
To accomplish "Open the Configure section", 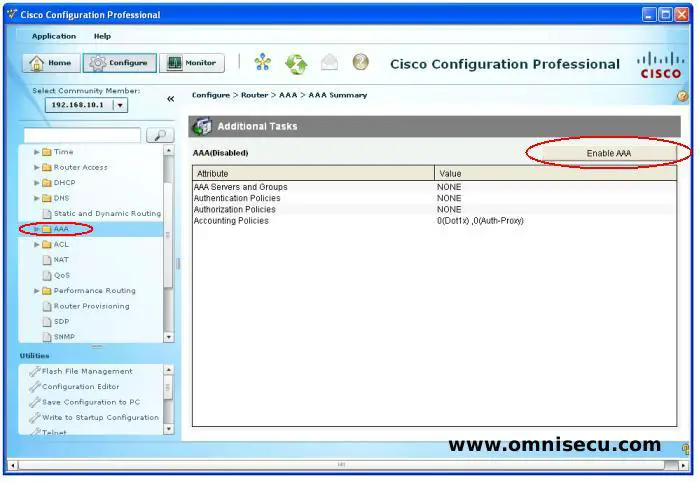I will point(120,63).
